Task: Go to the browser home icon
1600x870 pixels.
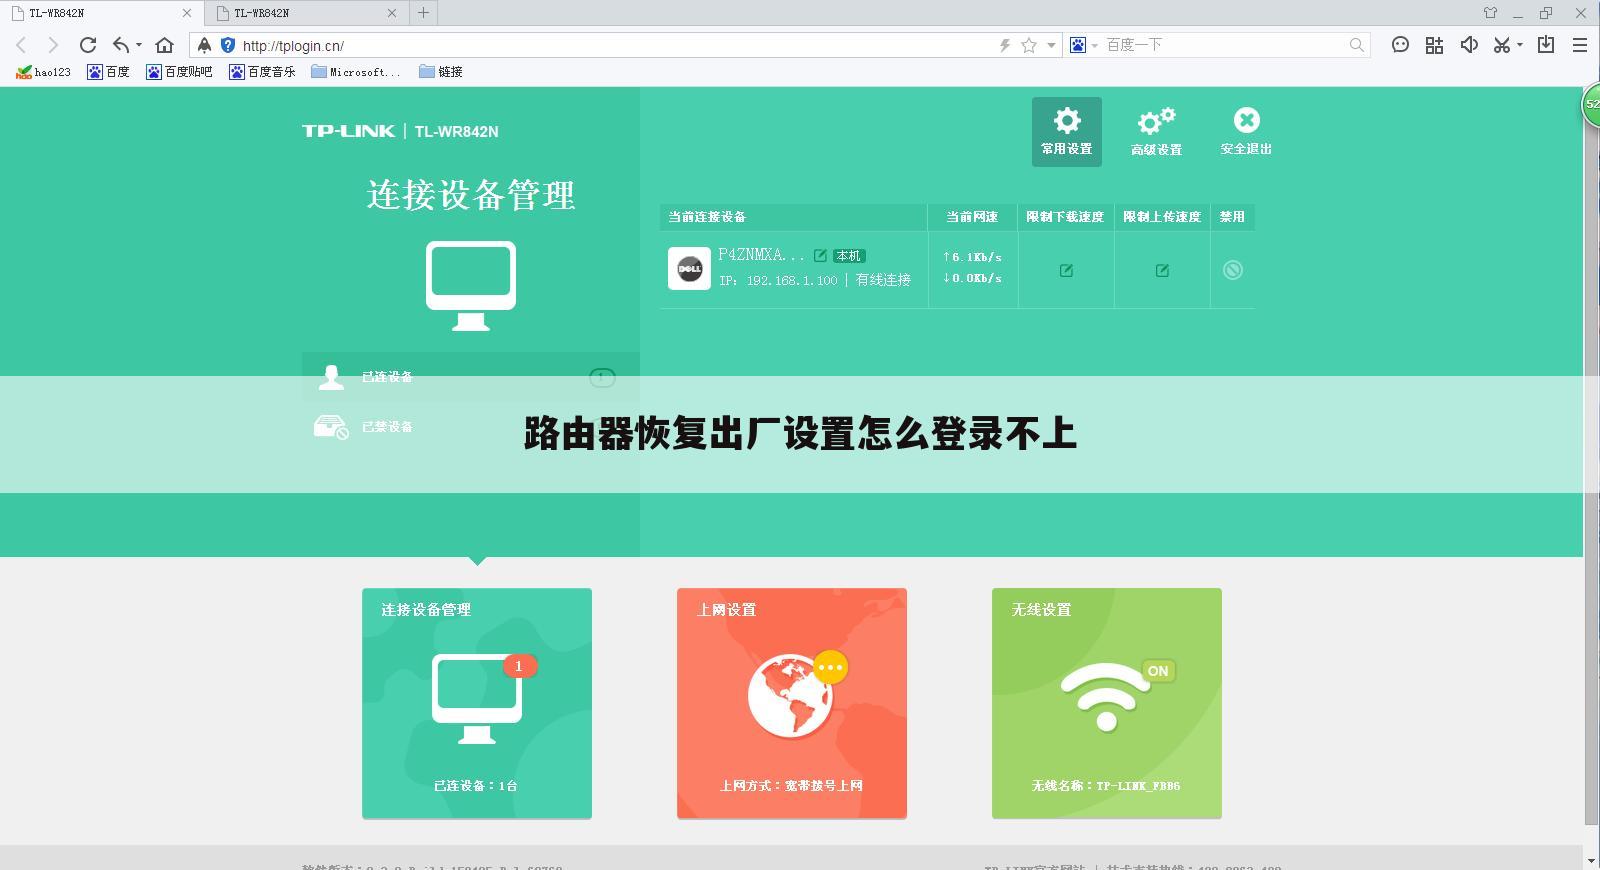Action: tap(165, 45)
